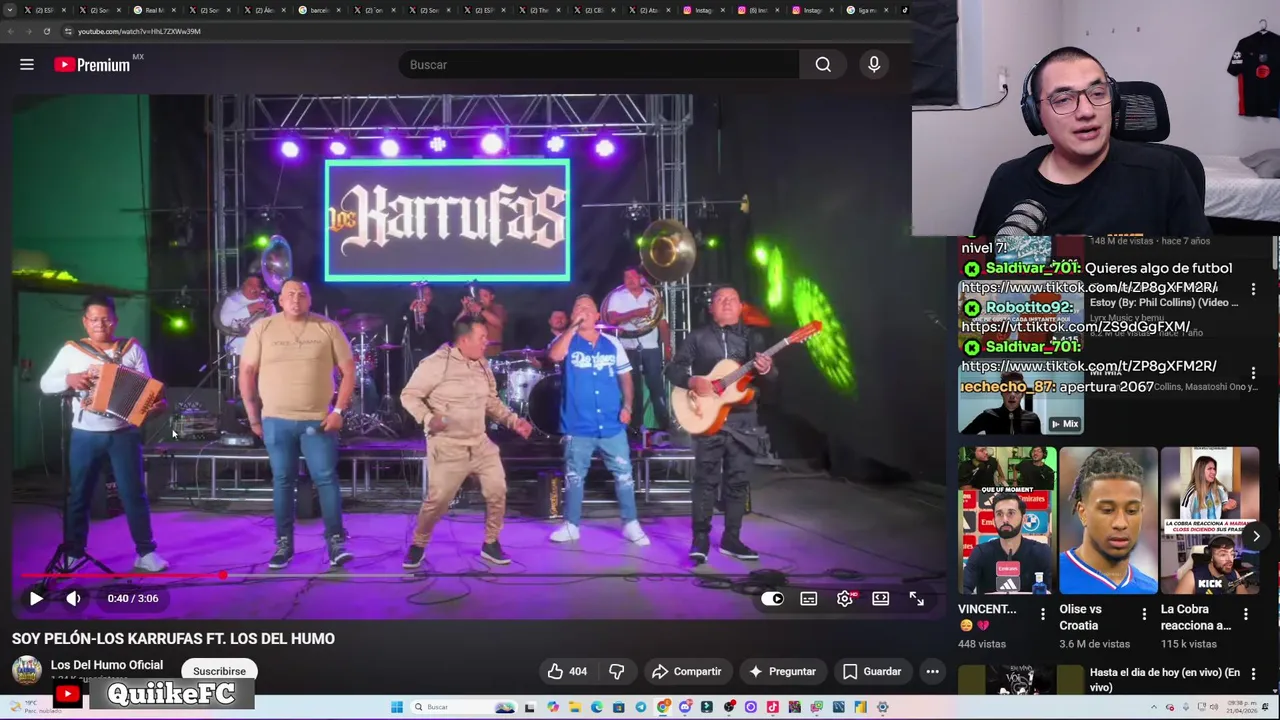Like the video with 404 likes
The image size is (1280, 720).
coord(567,671)
